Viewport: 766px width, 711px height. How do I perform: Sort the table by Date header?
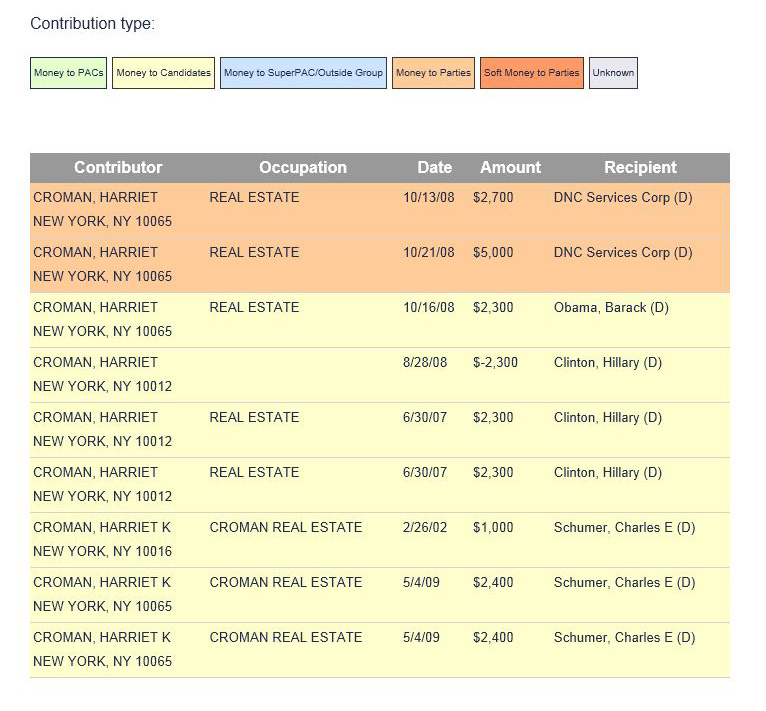435,168
